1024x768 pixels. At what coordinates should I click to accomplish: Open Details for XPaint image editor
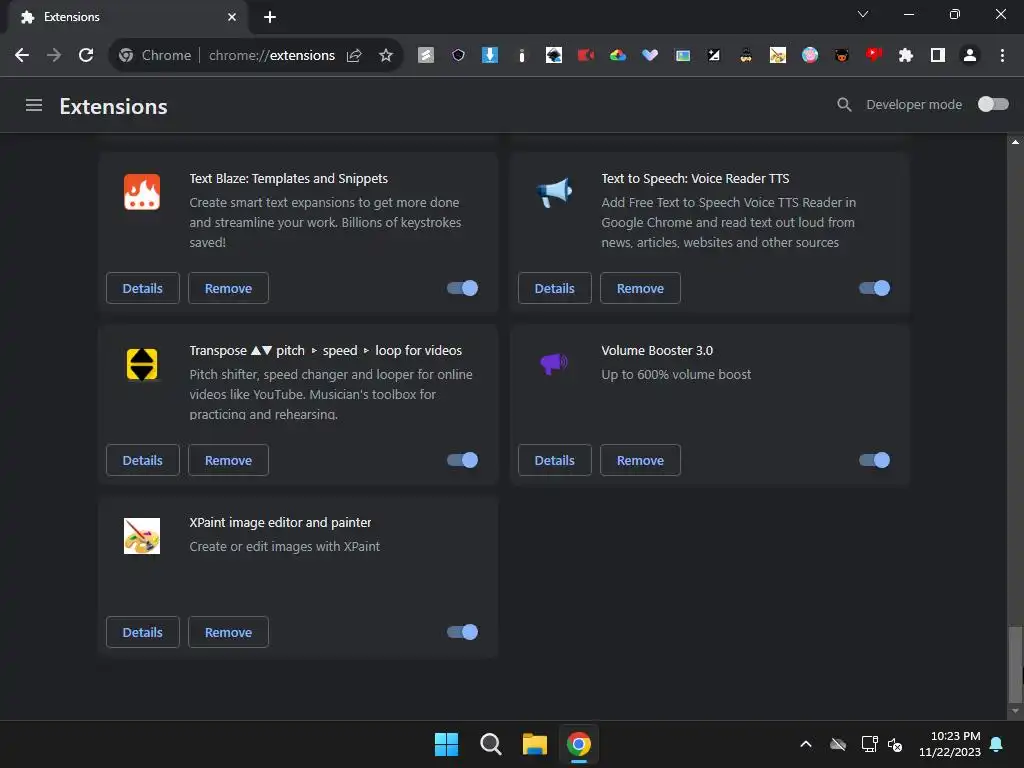(x=142, y=632)
